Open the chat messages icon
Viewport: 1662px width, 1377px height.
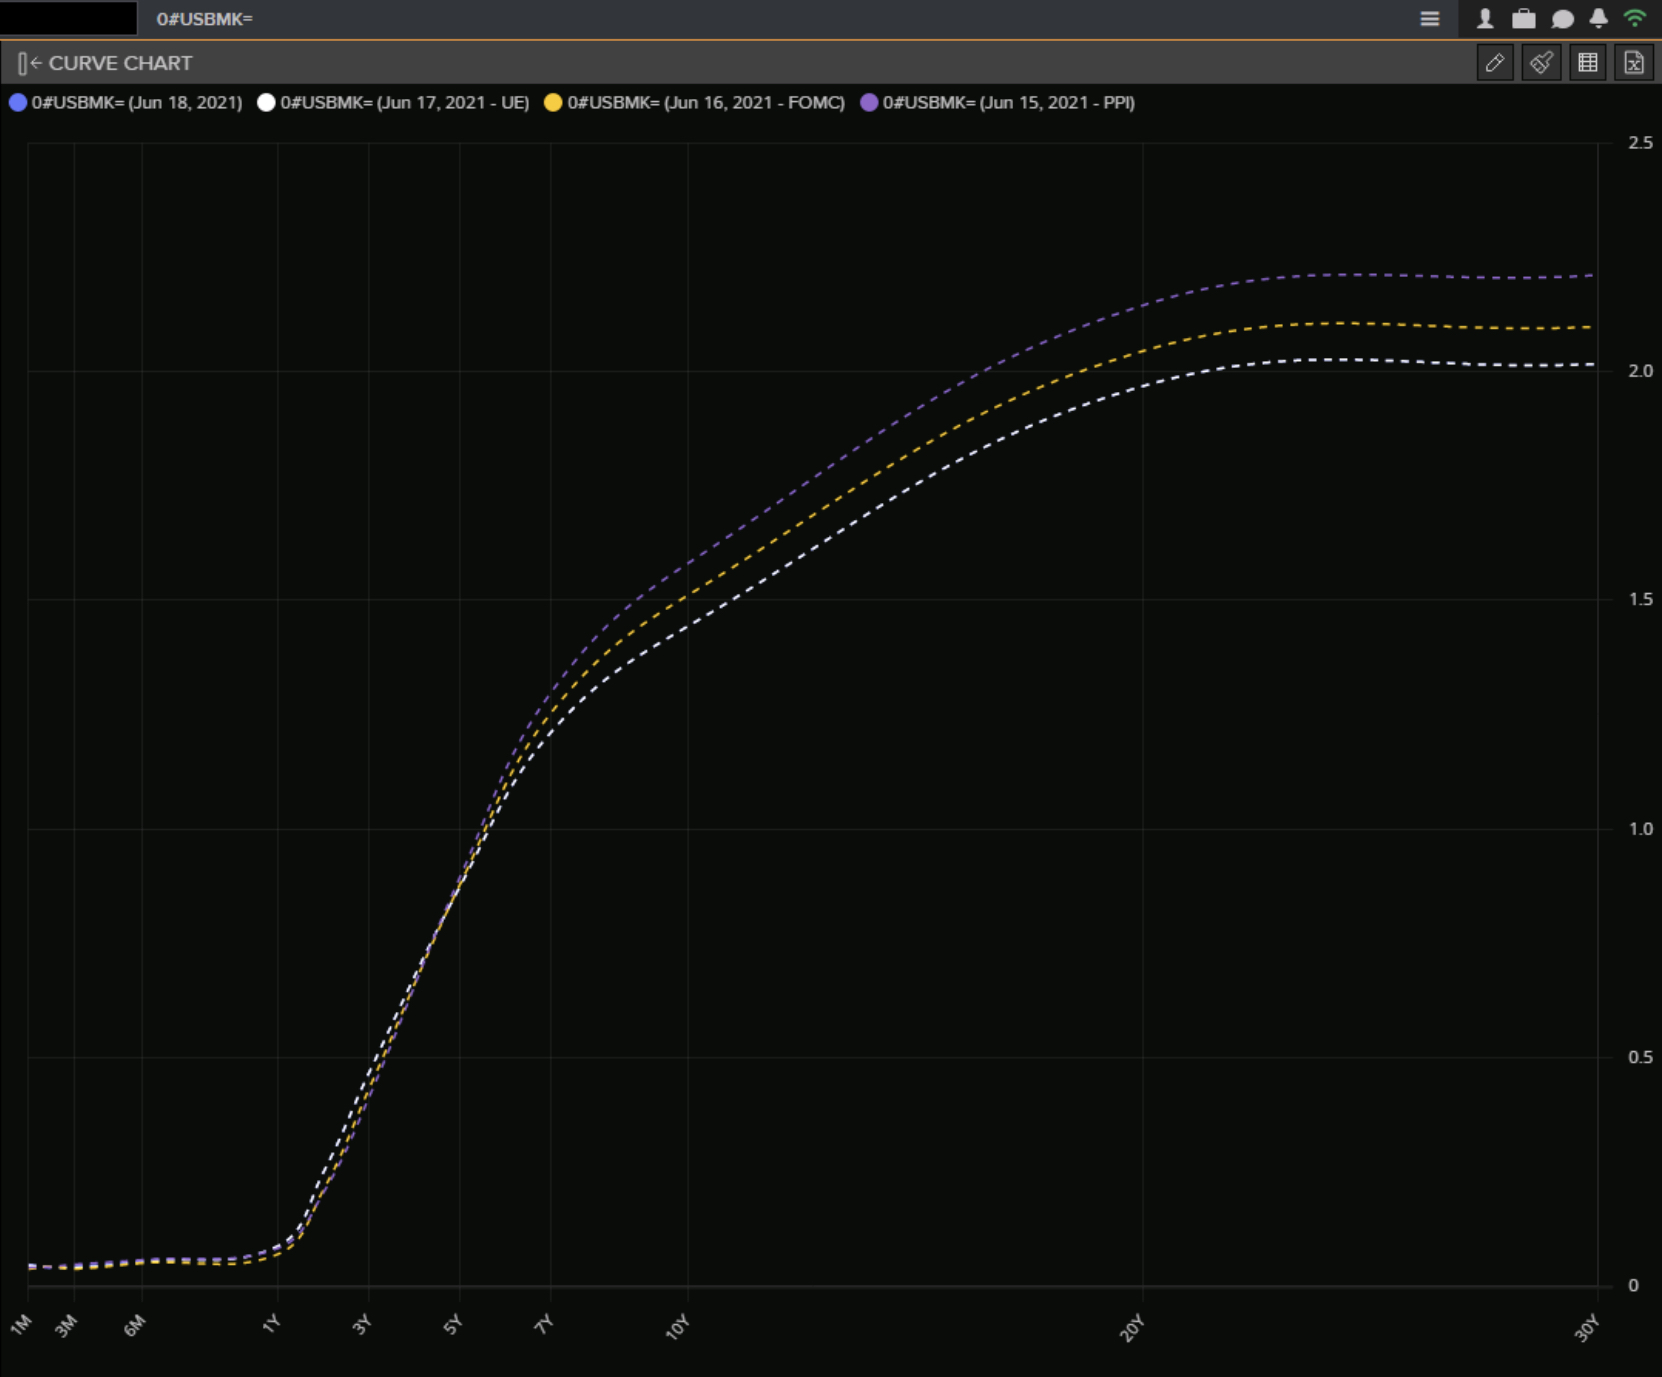tap(1562, 19)
